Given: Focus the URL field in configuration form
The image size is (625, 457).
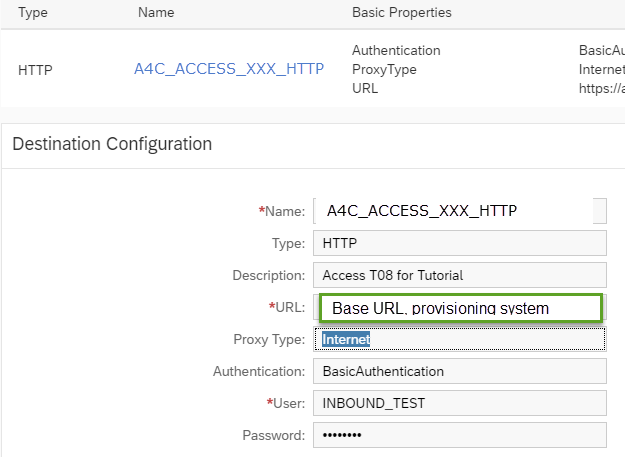Looking at the screenshot, I should pos(459,307).
